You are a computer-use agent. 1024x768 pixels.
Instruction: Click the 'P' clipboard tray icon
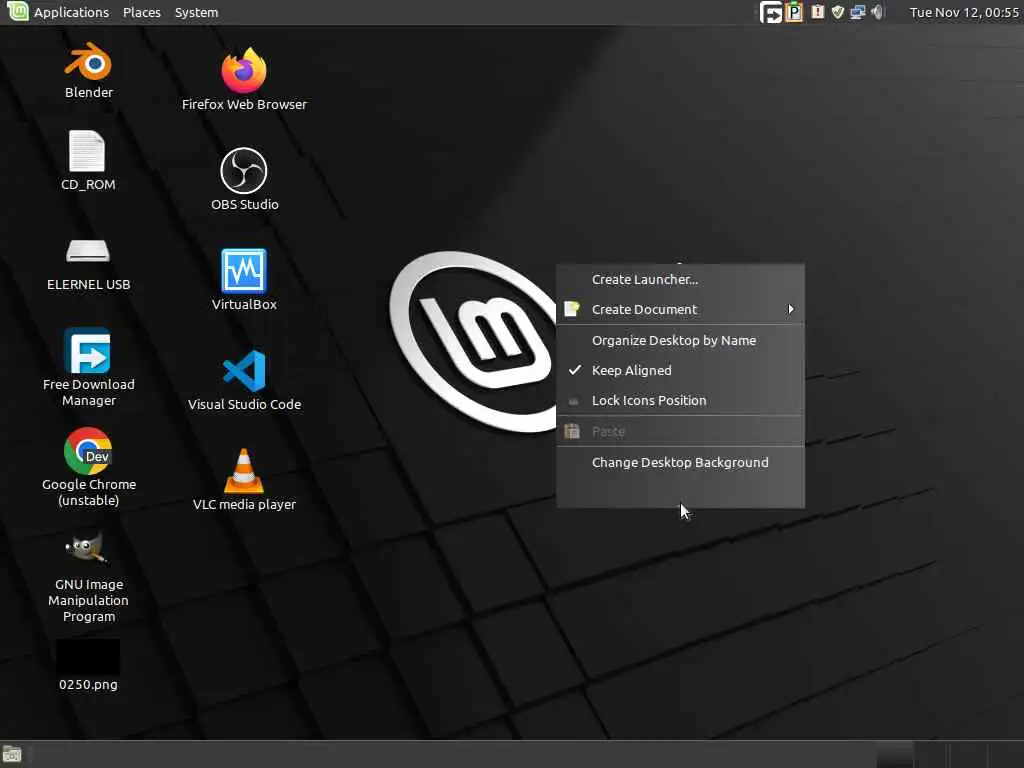793,12
